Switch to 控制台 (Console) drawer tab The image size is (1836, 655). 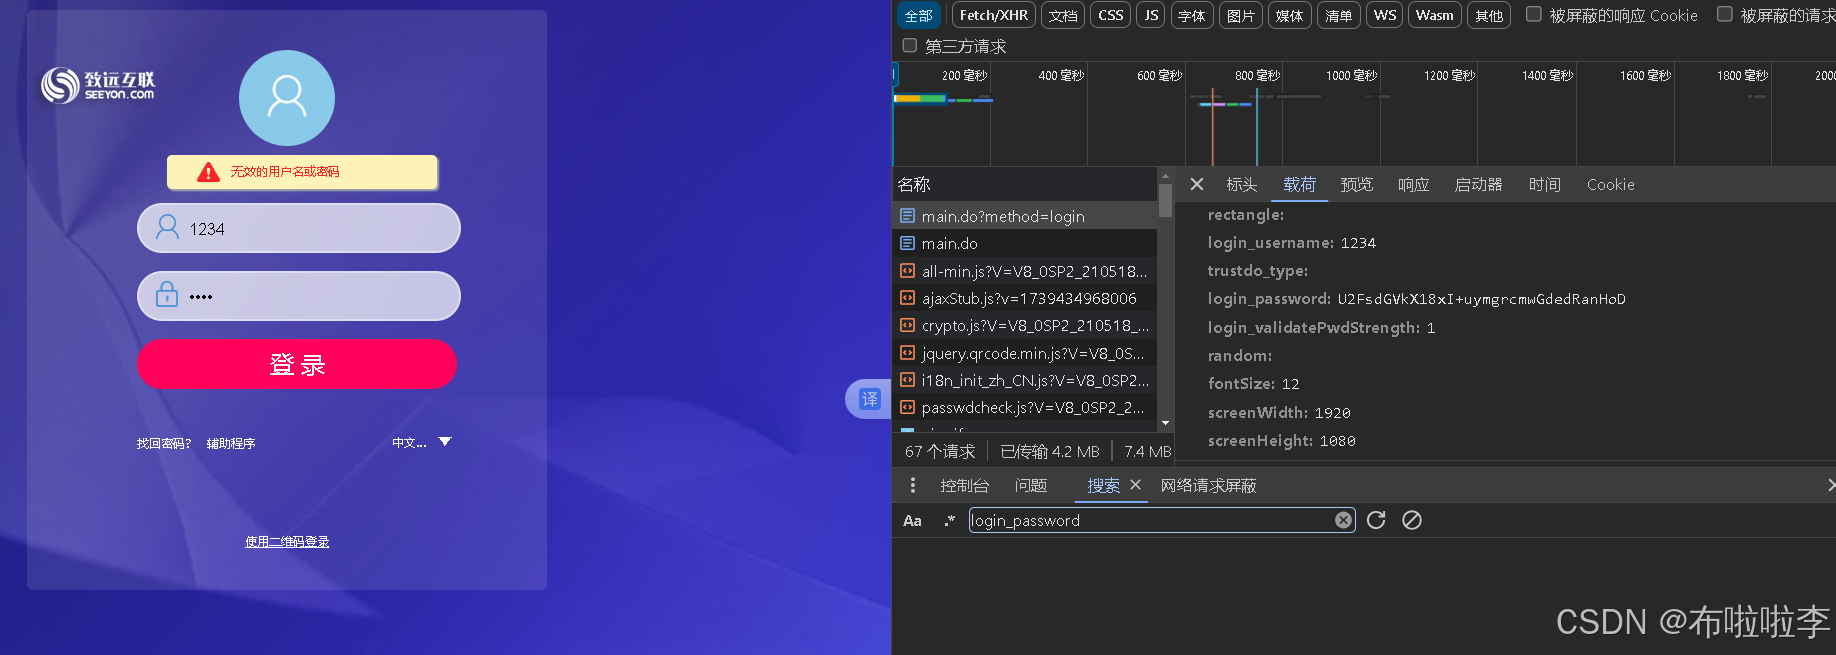pyautogui.click(x=964, y=485)
